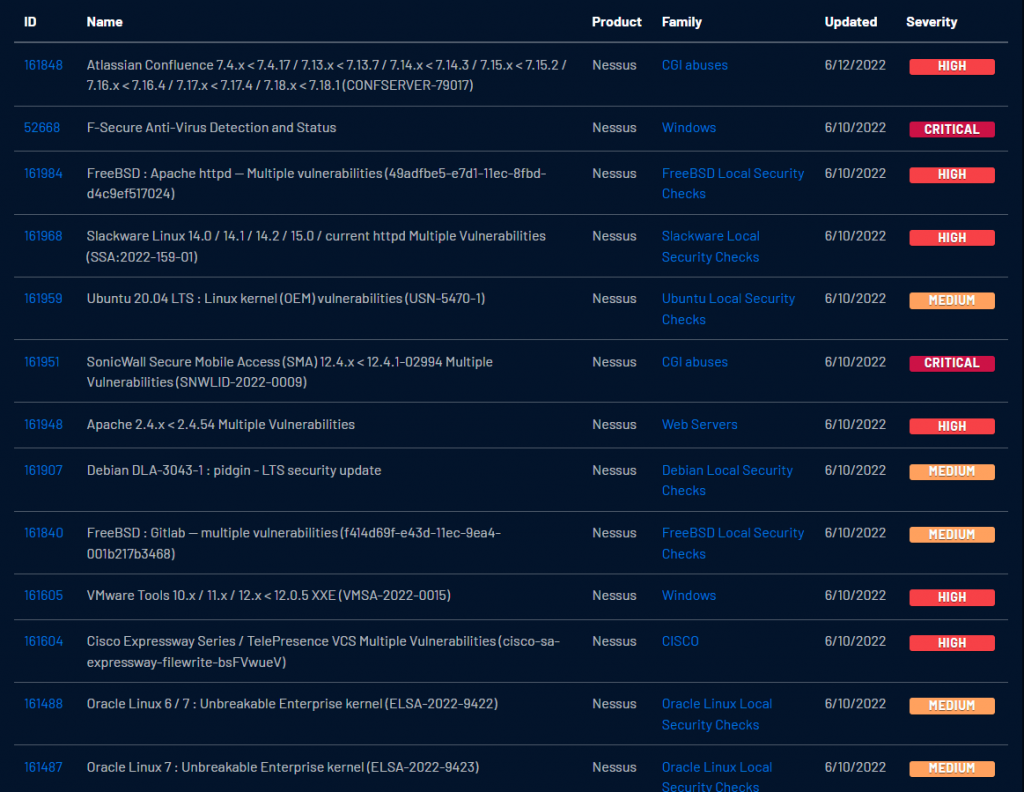This screenshot has height=792, width=1024.
Task: Select FreeBSD Gitlab multiple vulnerabilities name text
Action: pos(294,543)
